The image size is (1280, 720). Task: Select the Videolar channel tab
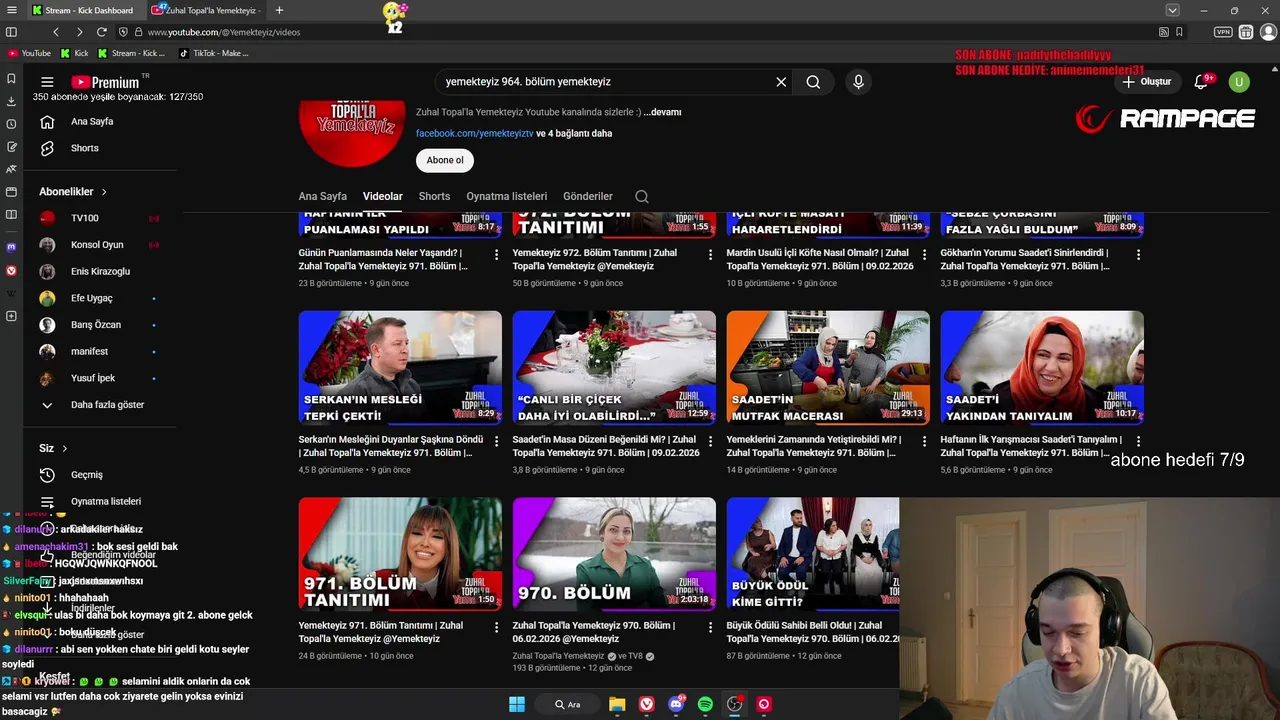(382, 196)
